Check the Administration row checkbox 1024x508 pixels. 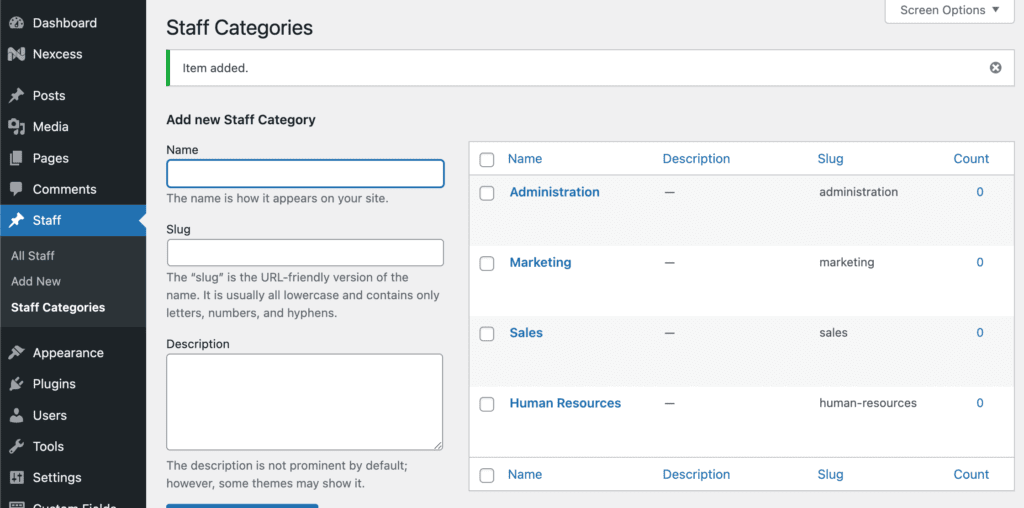point(487,193)
